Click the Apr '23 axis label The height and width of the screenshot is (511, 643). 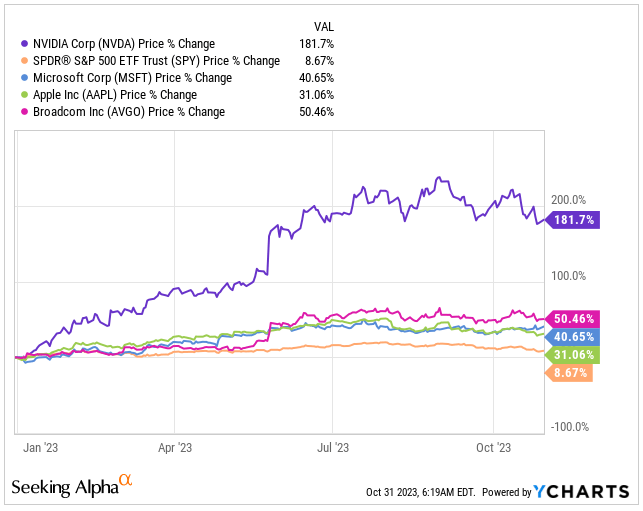point(175,447)
